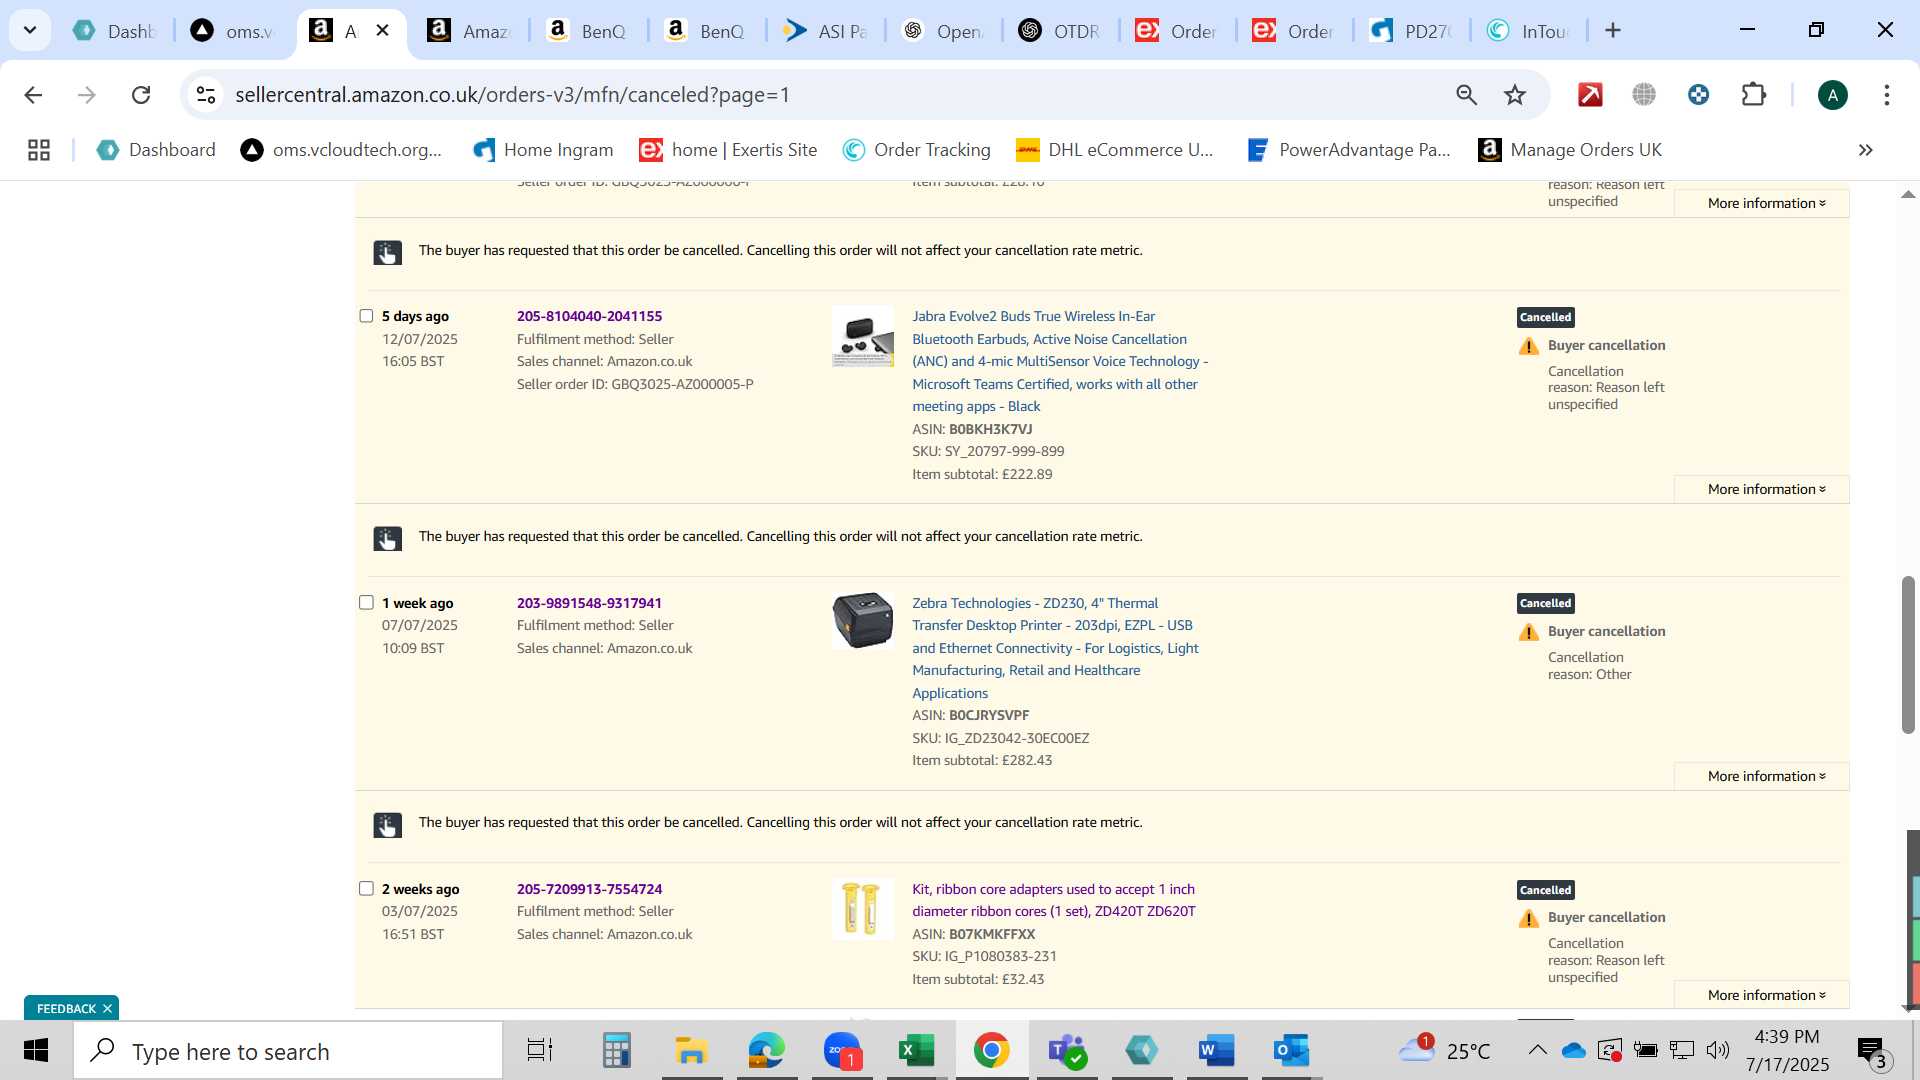Switch to the oms.v browser tab

click(x=232, y=31)
